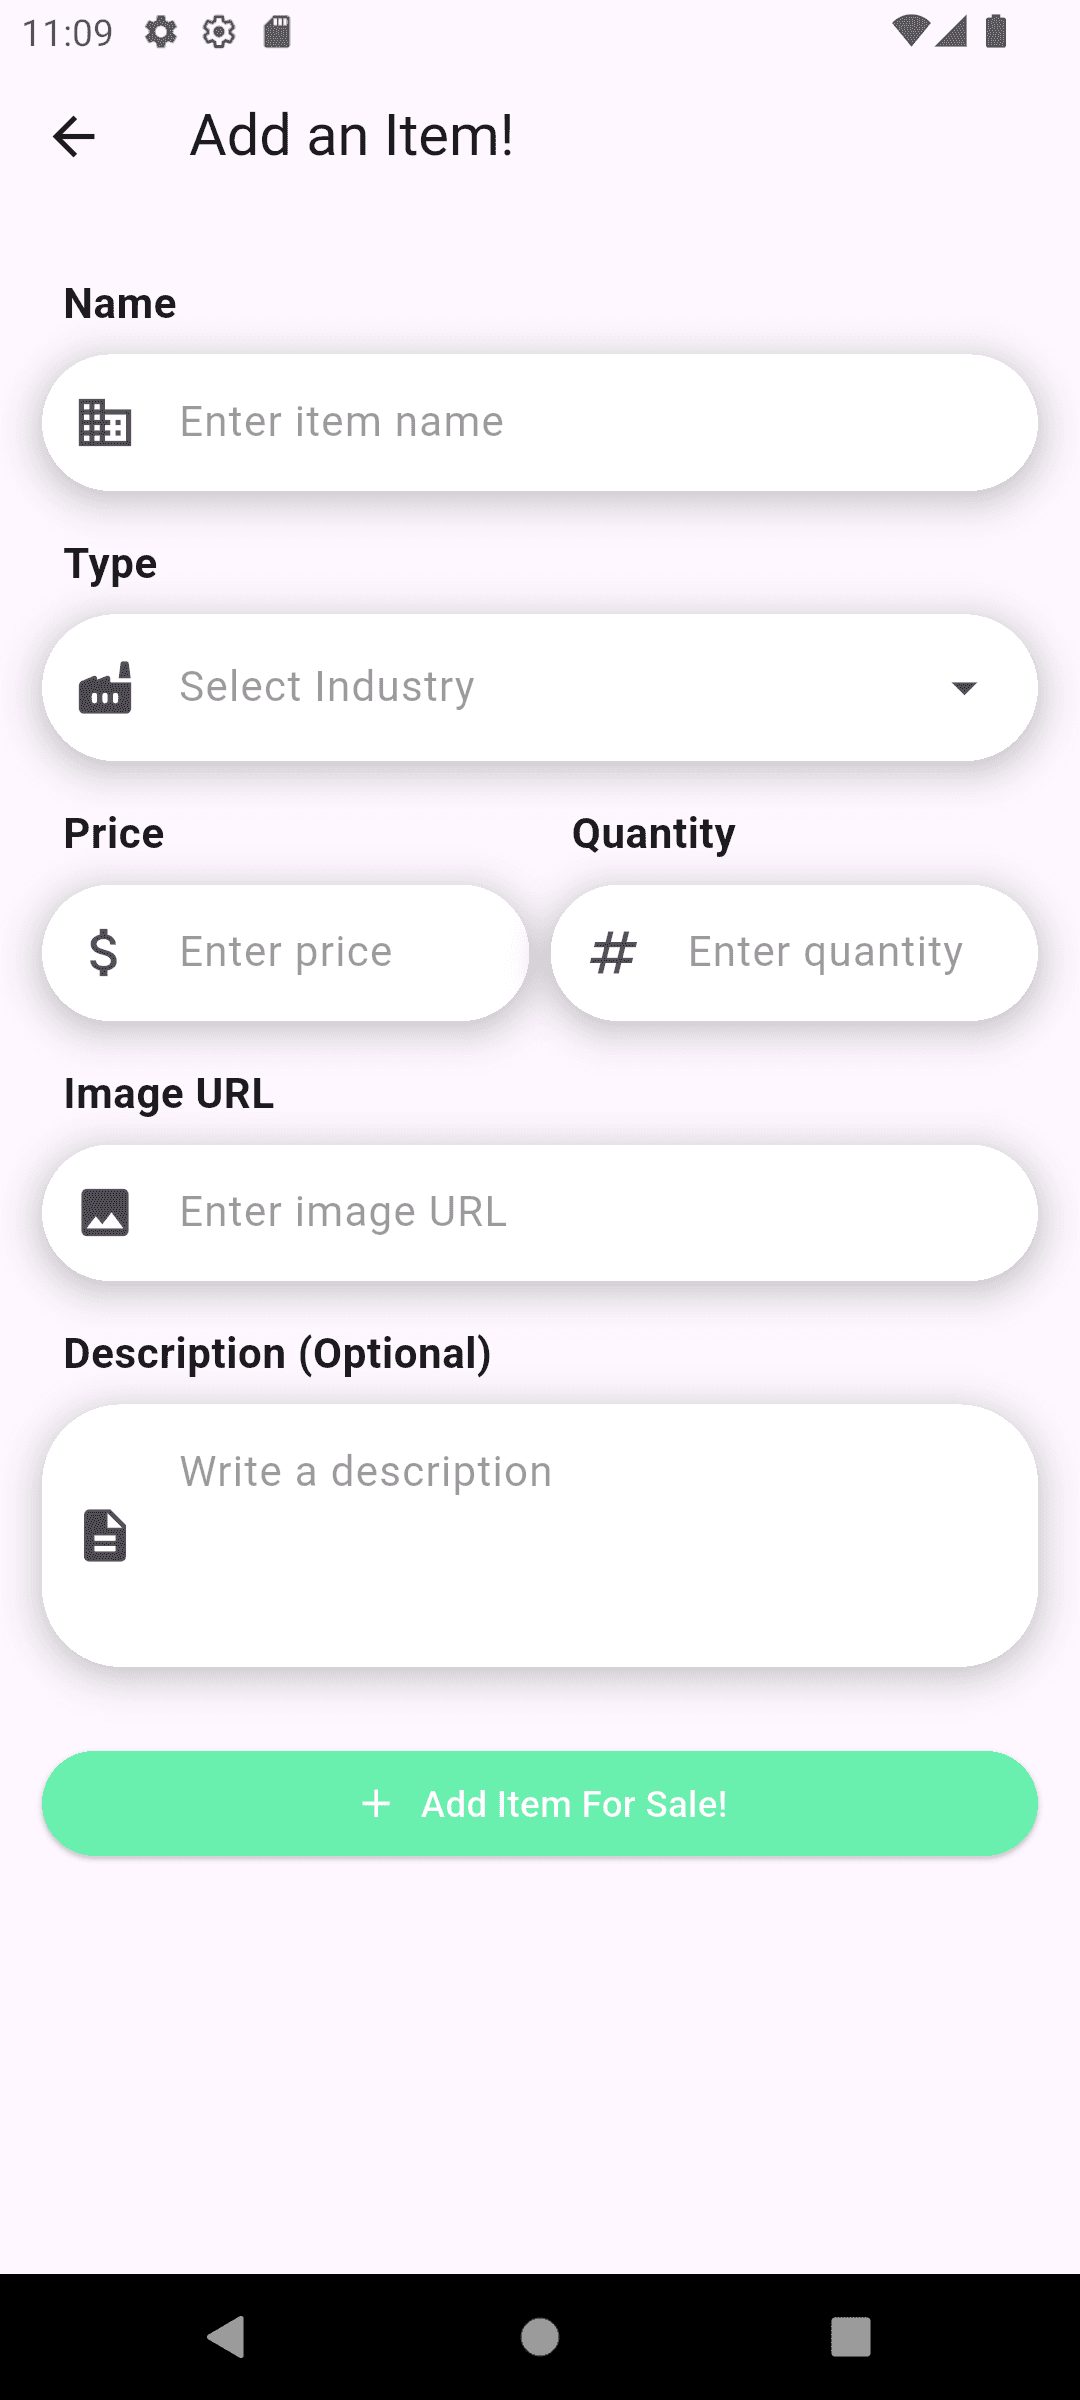Open recent apps with the square button
The image size is (1080, 2400).
pyautogui.click(x=851, y=2337)
